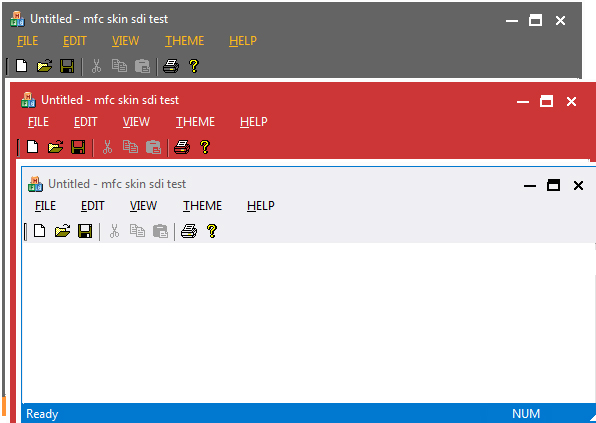Click the New document icon in the gray window

(x=22, y=66)
